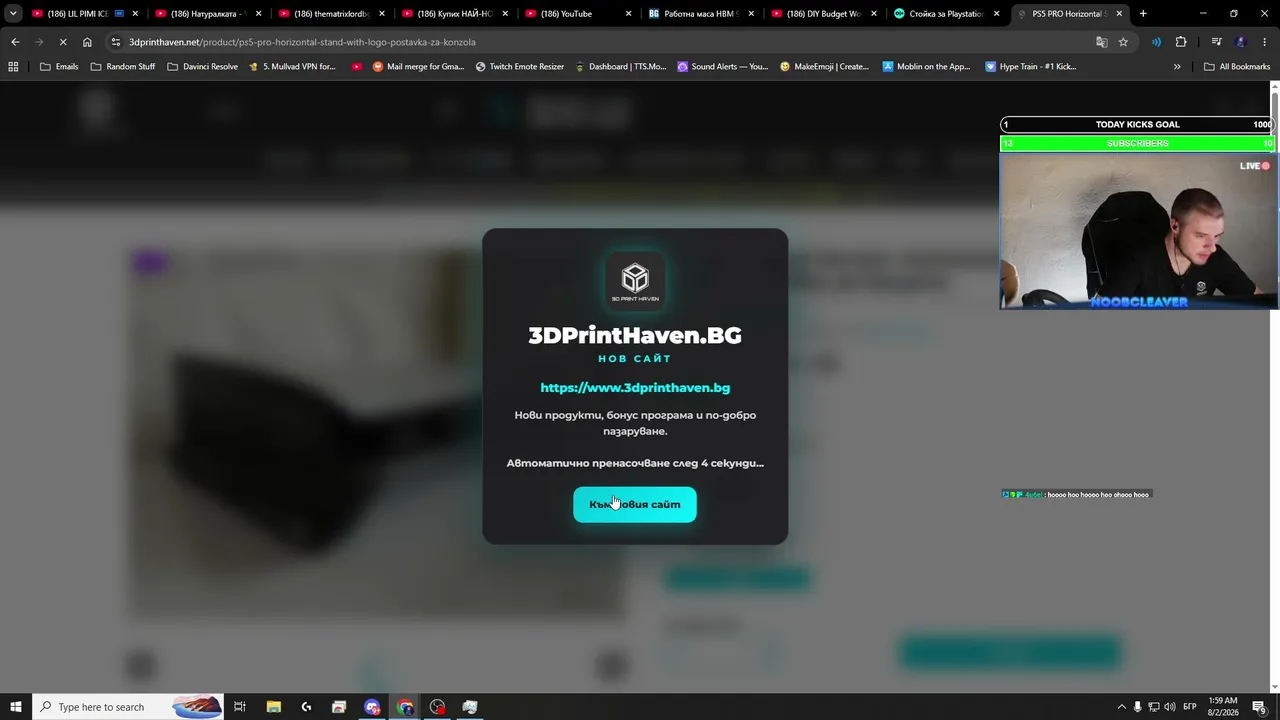Screen dimensions: 1280x720
Task: Open the Random Stuff bookmark folder
Action: point(123,67)
